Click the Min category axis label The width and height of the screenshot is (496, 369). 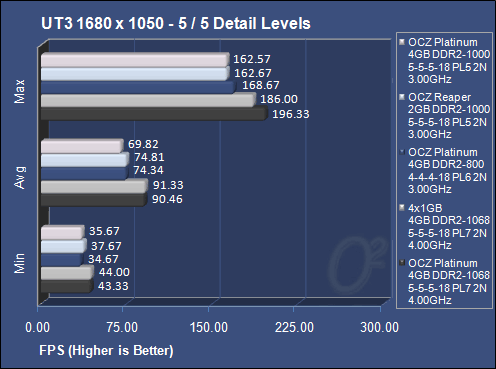click(19, 263)
